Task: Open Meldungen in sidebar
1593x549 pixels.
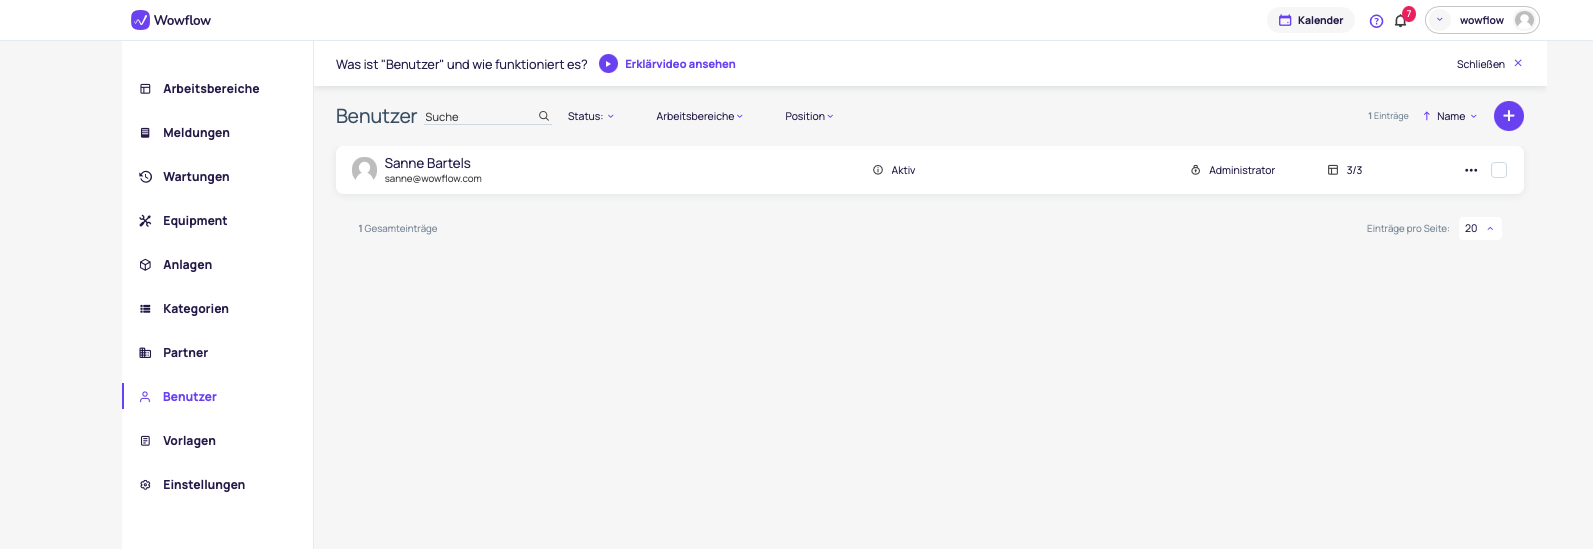Action: [x=196, y=133]
